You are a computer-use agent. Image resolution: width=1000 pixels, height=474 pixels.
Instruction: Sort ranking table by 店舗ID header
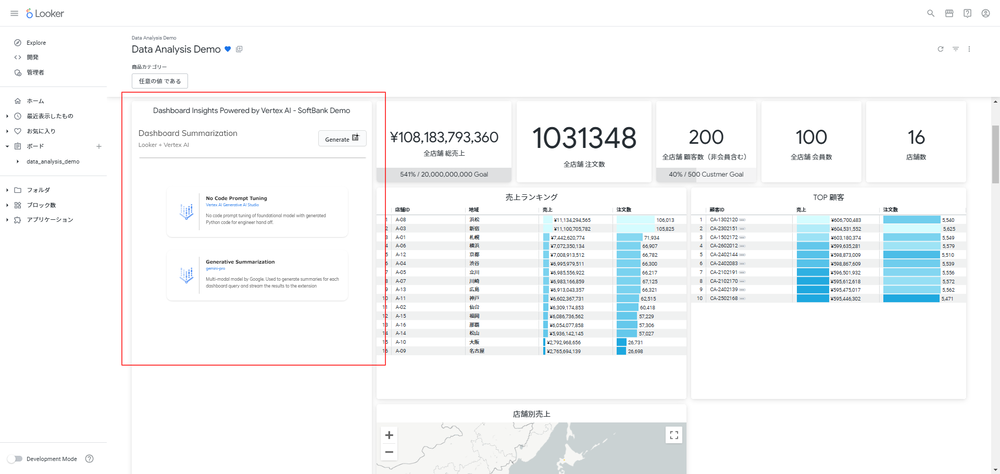point(402,209)
